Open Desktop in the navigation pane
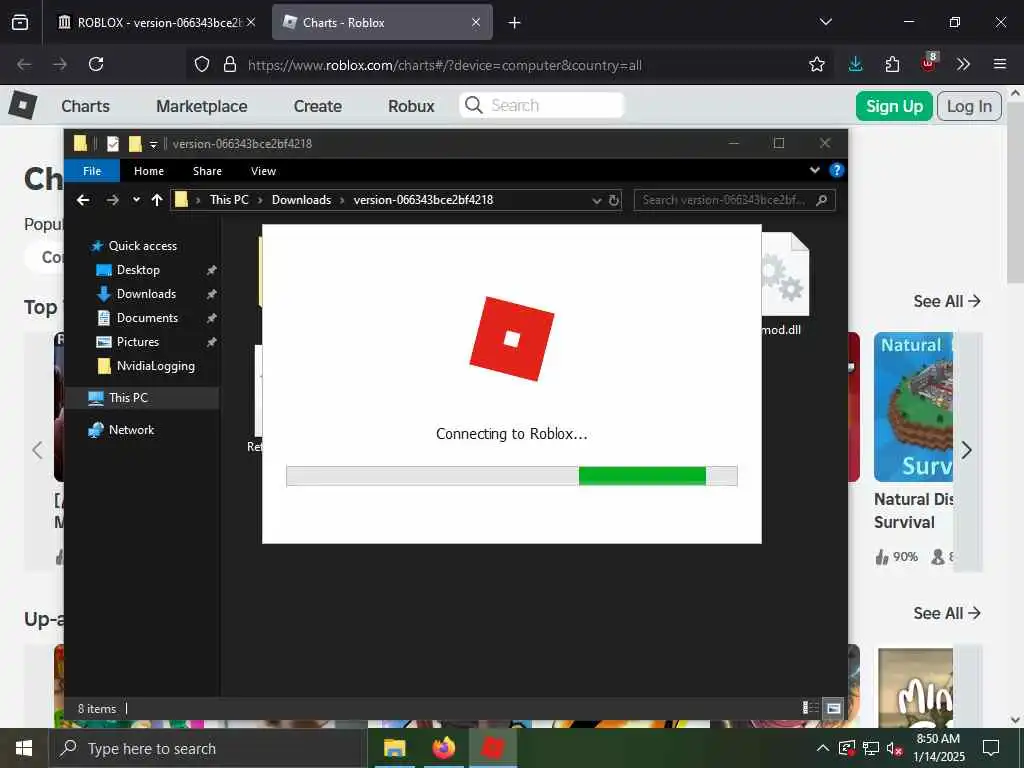 [x=138, y=270]
